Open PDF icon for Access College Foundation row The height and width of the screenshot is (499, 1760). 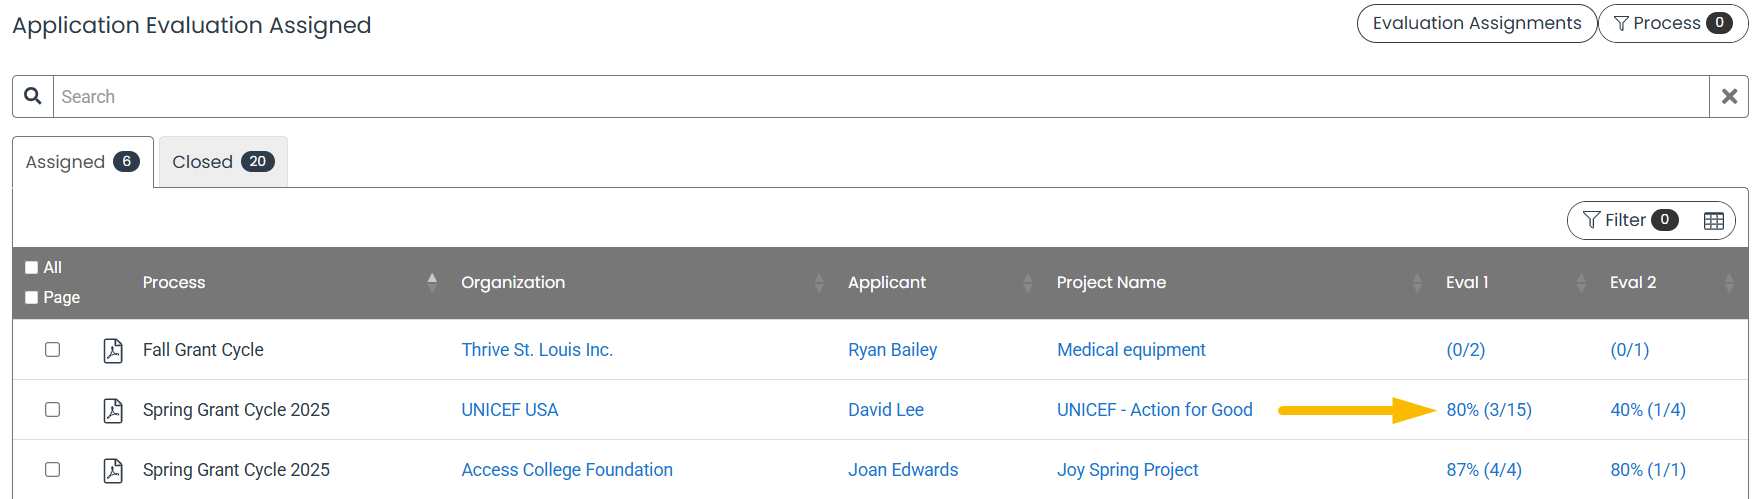click(x=113, y=470)
